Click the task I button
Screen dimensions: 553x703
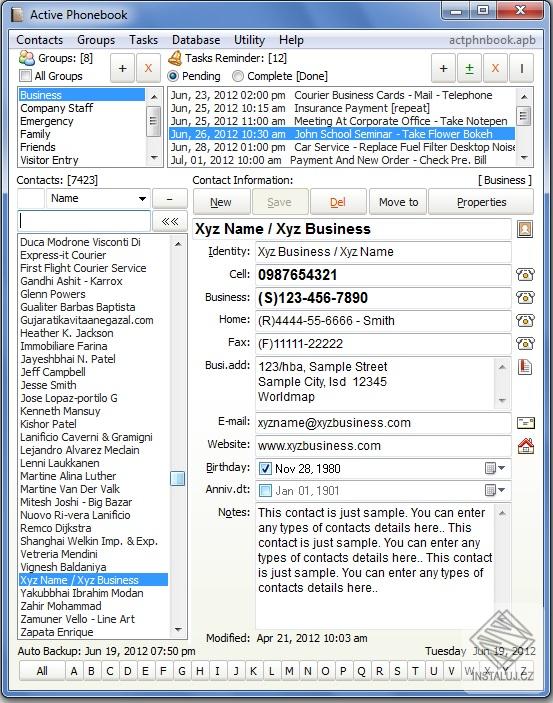[521, 69]
